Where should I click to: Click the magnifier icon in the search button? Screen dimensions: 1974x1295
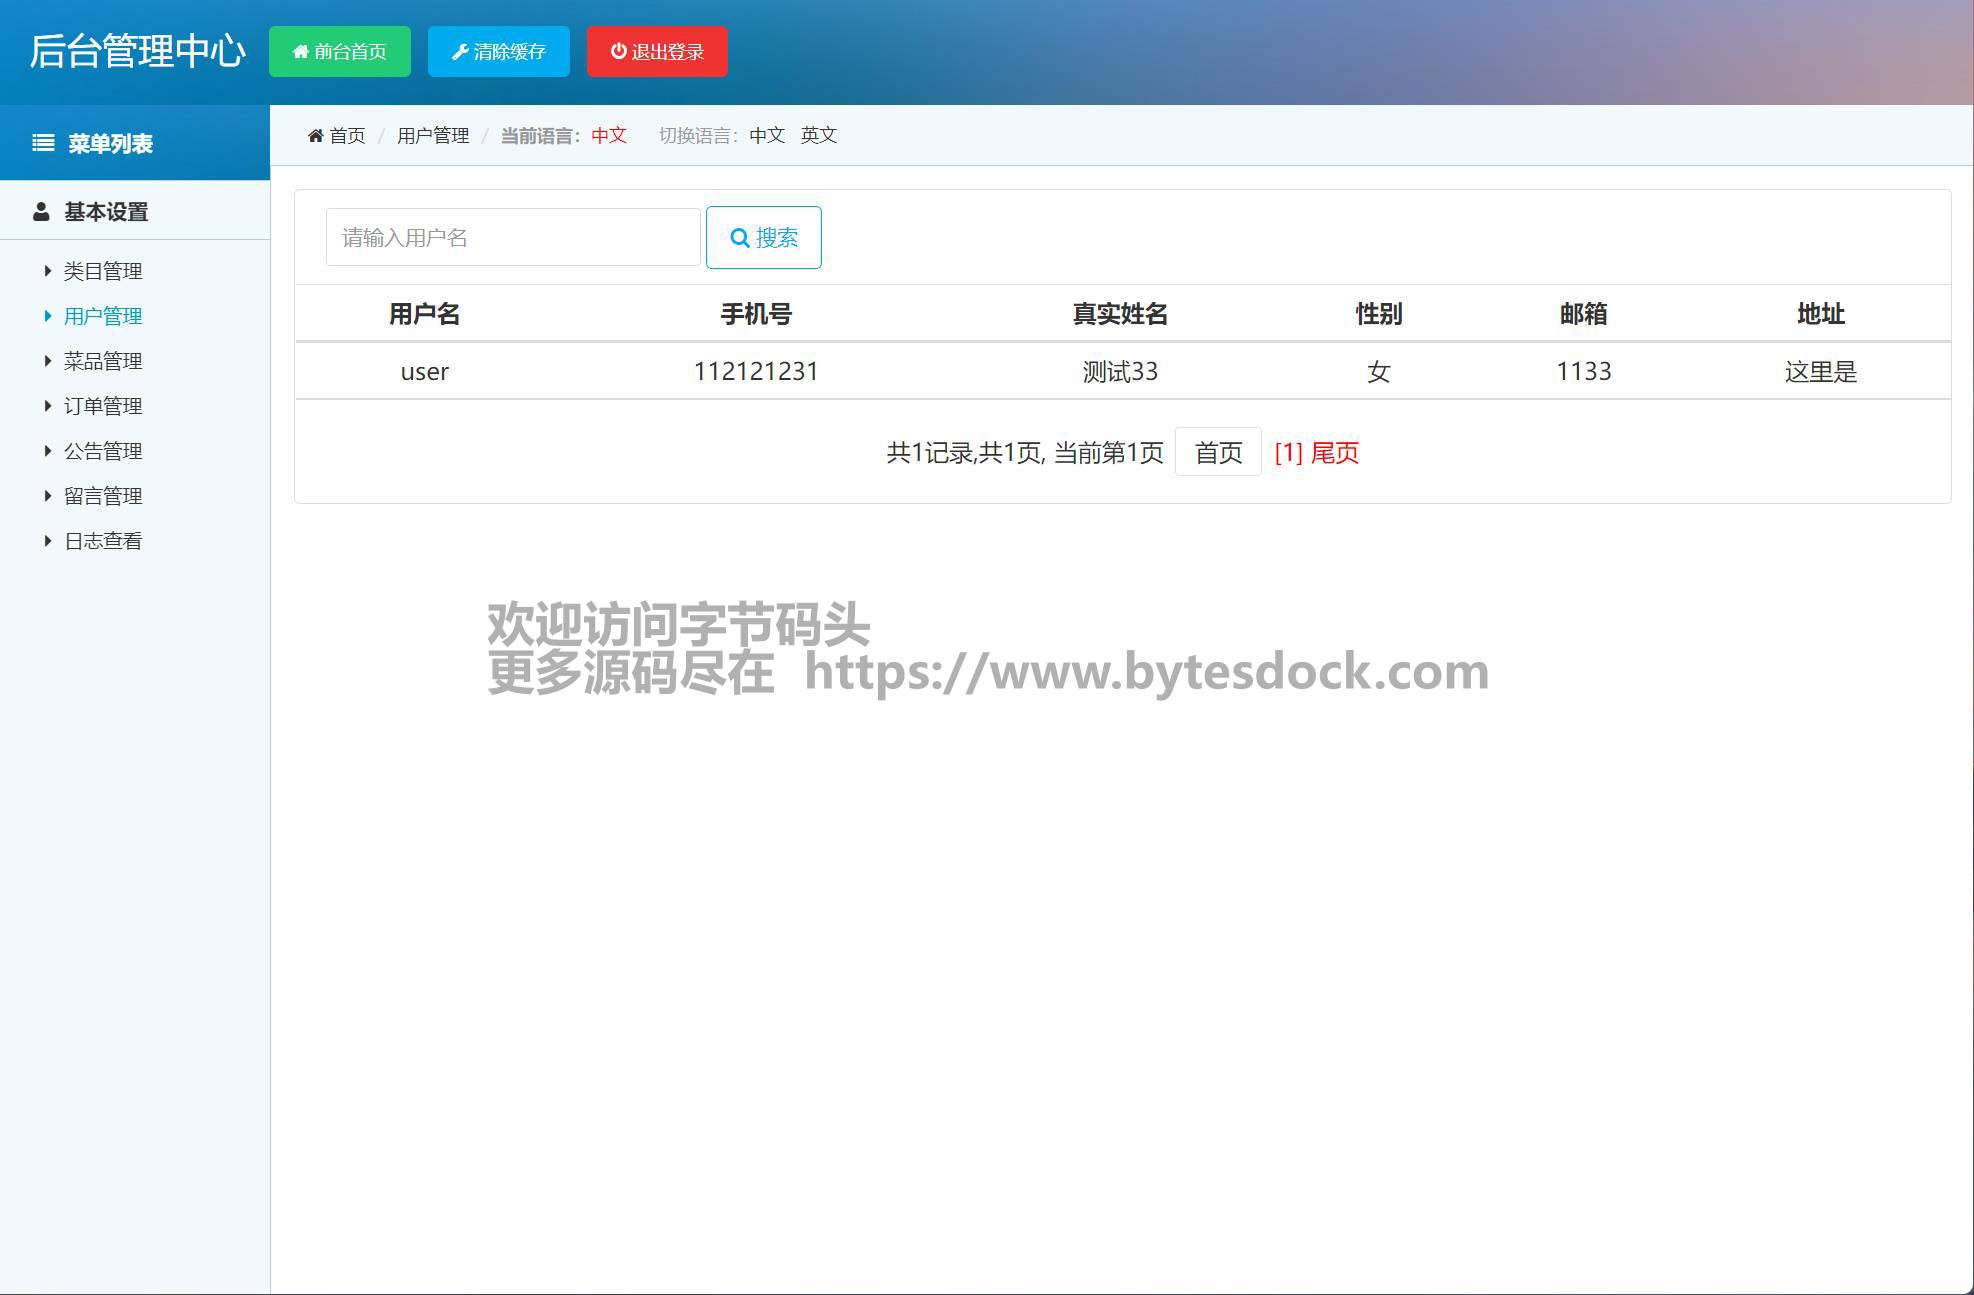pyautogui.click(x=740, y=238)
